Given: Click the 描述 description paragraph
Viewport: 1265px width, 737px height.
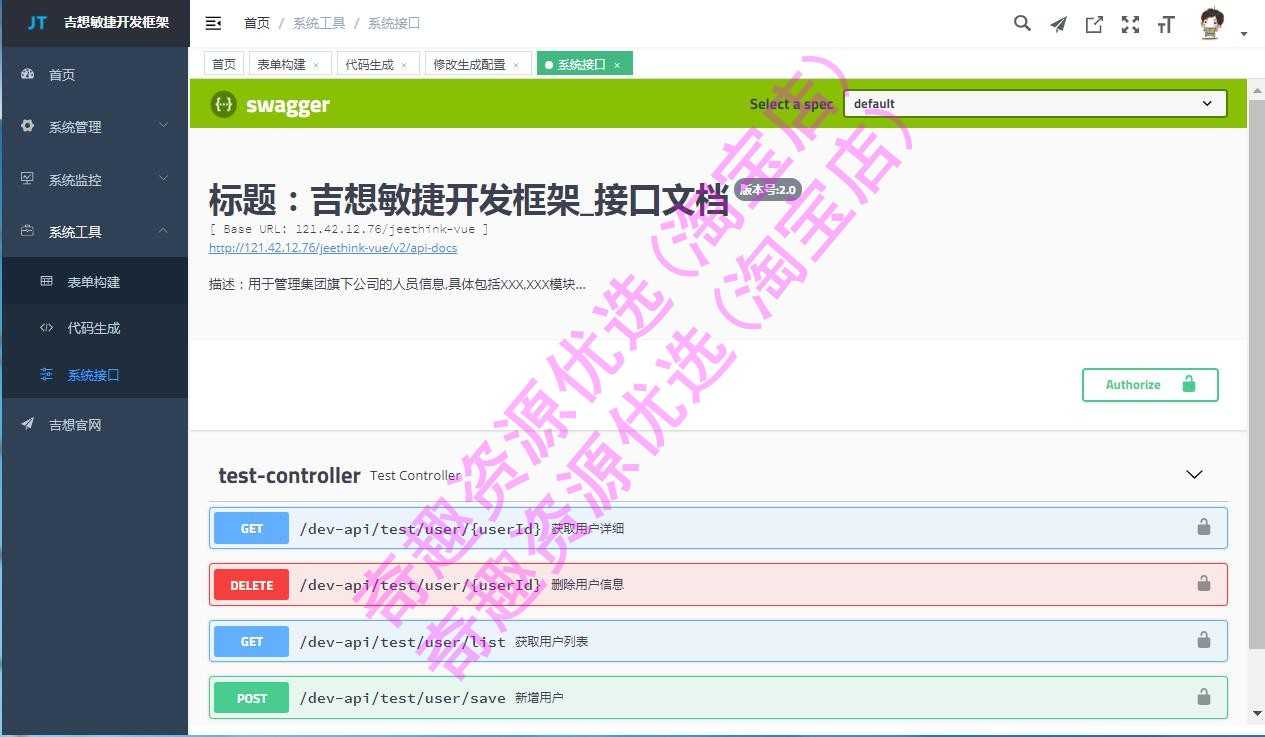Looking at the screenshot, I should click(x=397, y=284).
